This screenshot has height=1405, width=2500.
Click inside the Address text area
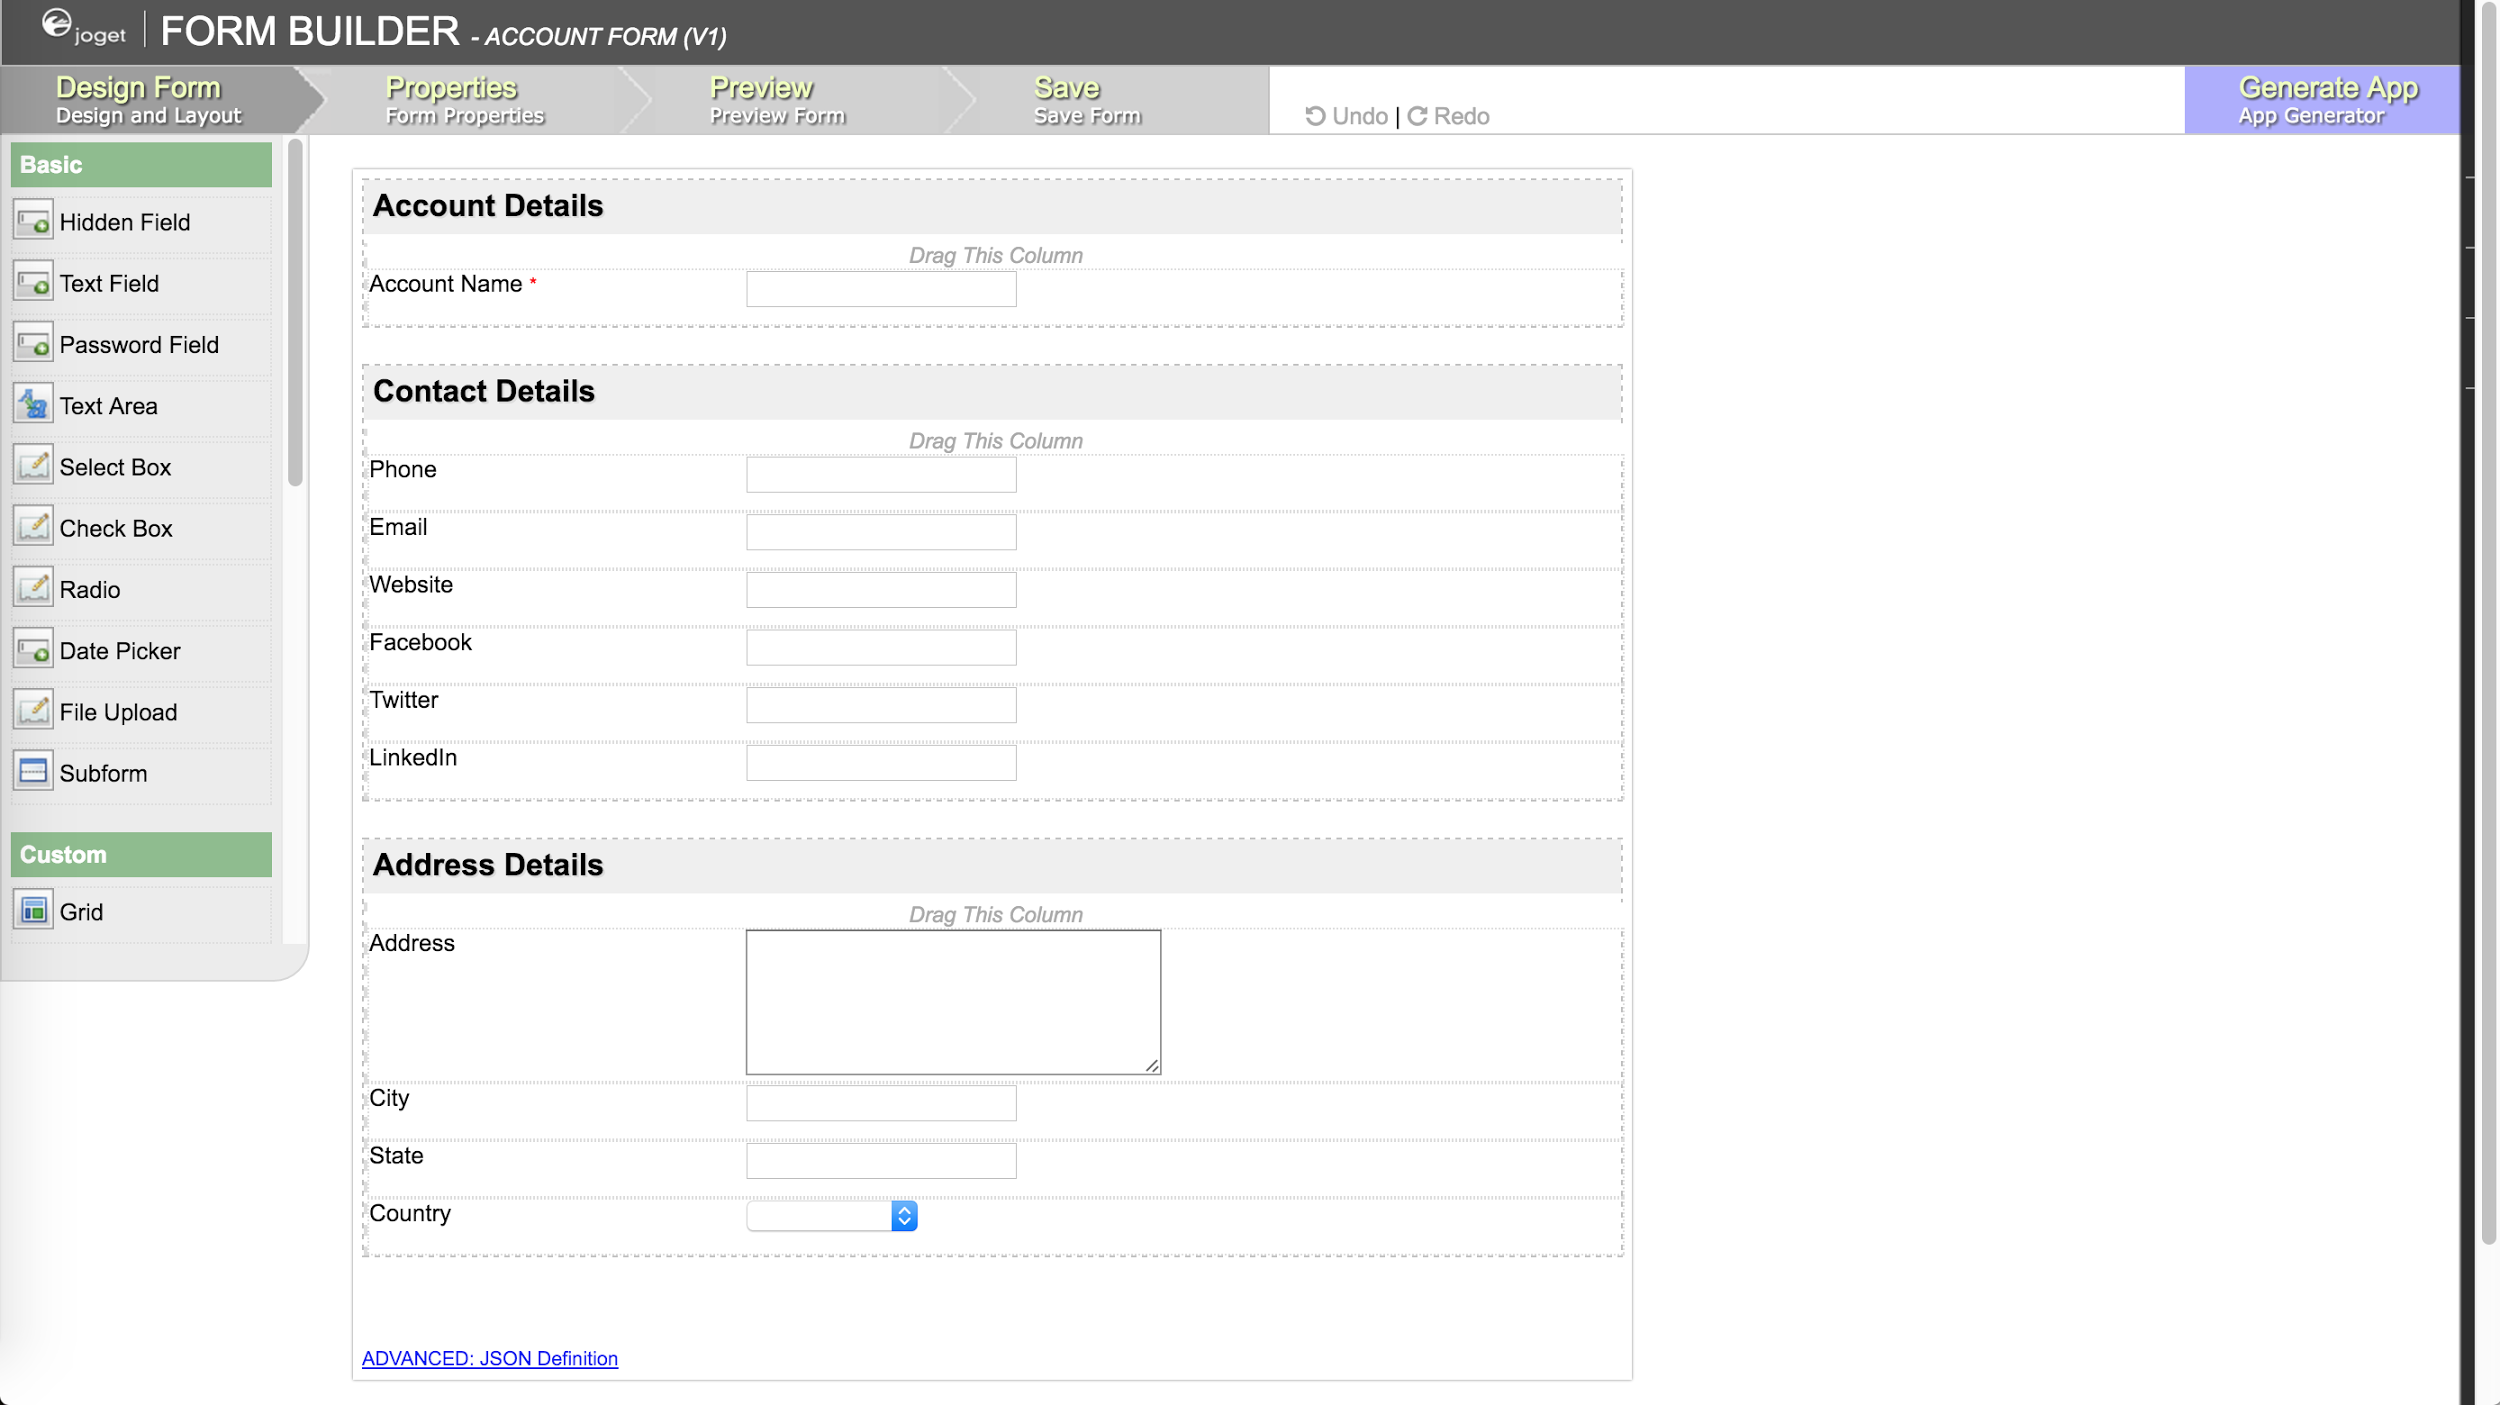pos(953,1002)
